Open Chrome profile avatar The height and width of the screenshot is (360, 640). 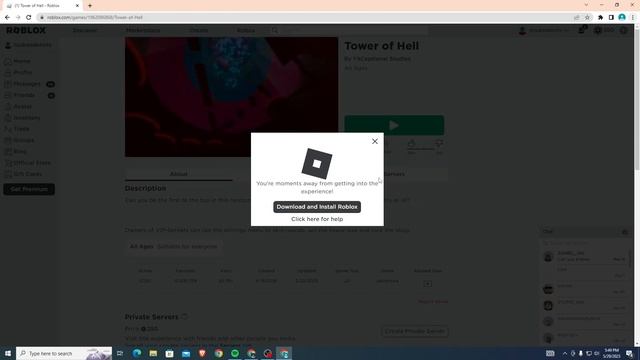click(x=622, y=17)
